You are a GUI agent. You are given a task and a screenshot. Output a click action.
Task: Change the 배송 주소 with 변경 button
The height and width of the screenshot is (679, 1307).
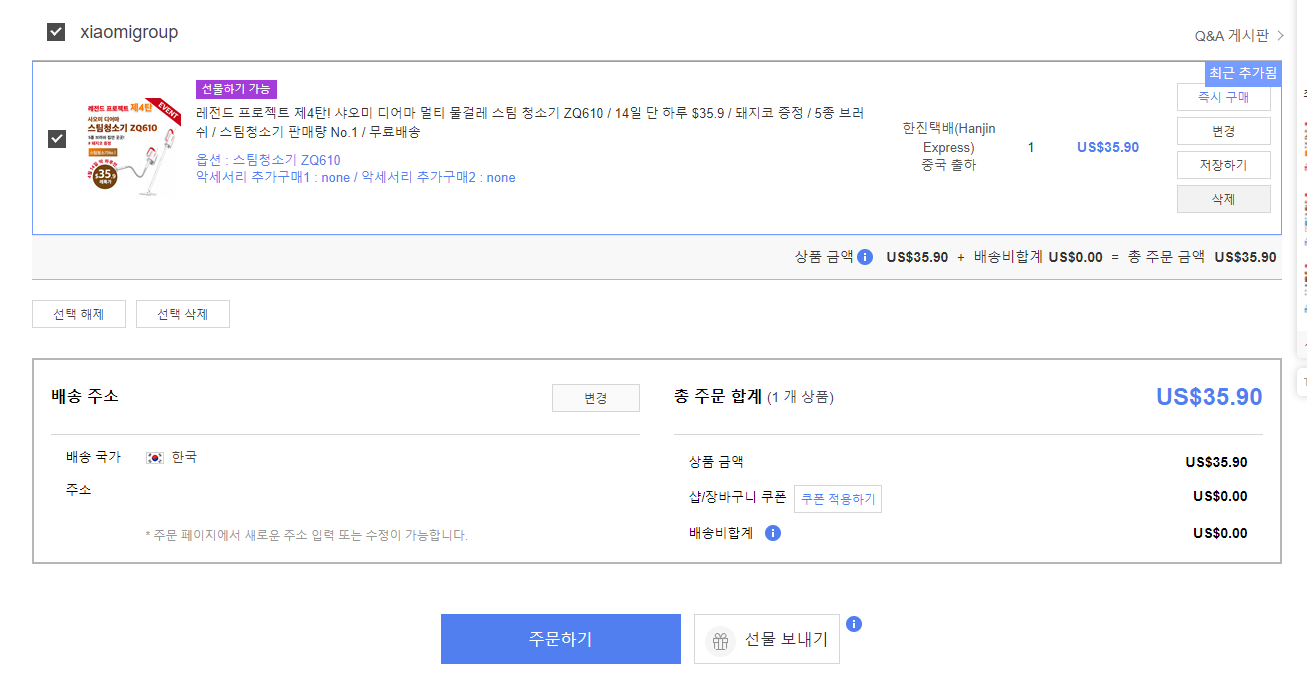[x=596, y=398]
